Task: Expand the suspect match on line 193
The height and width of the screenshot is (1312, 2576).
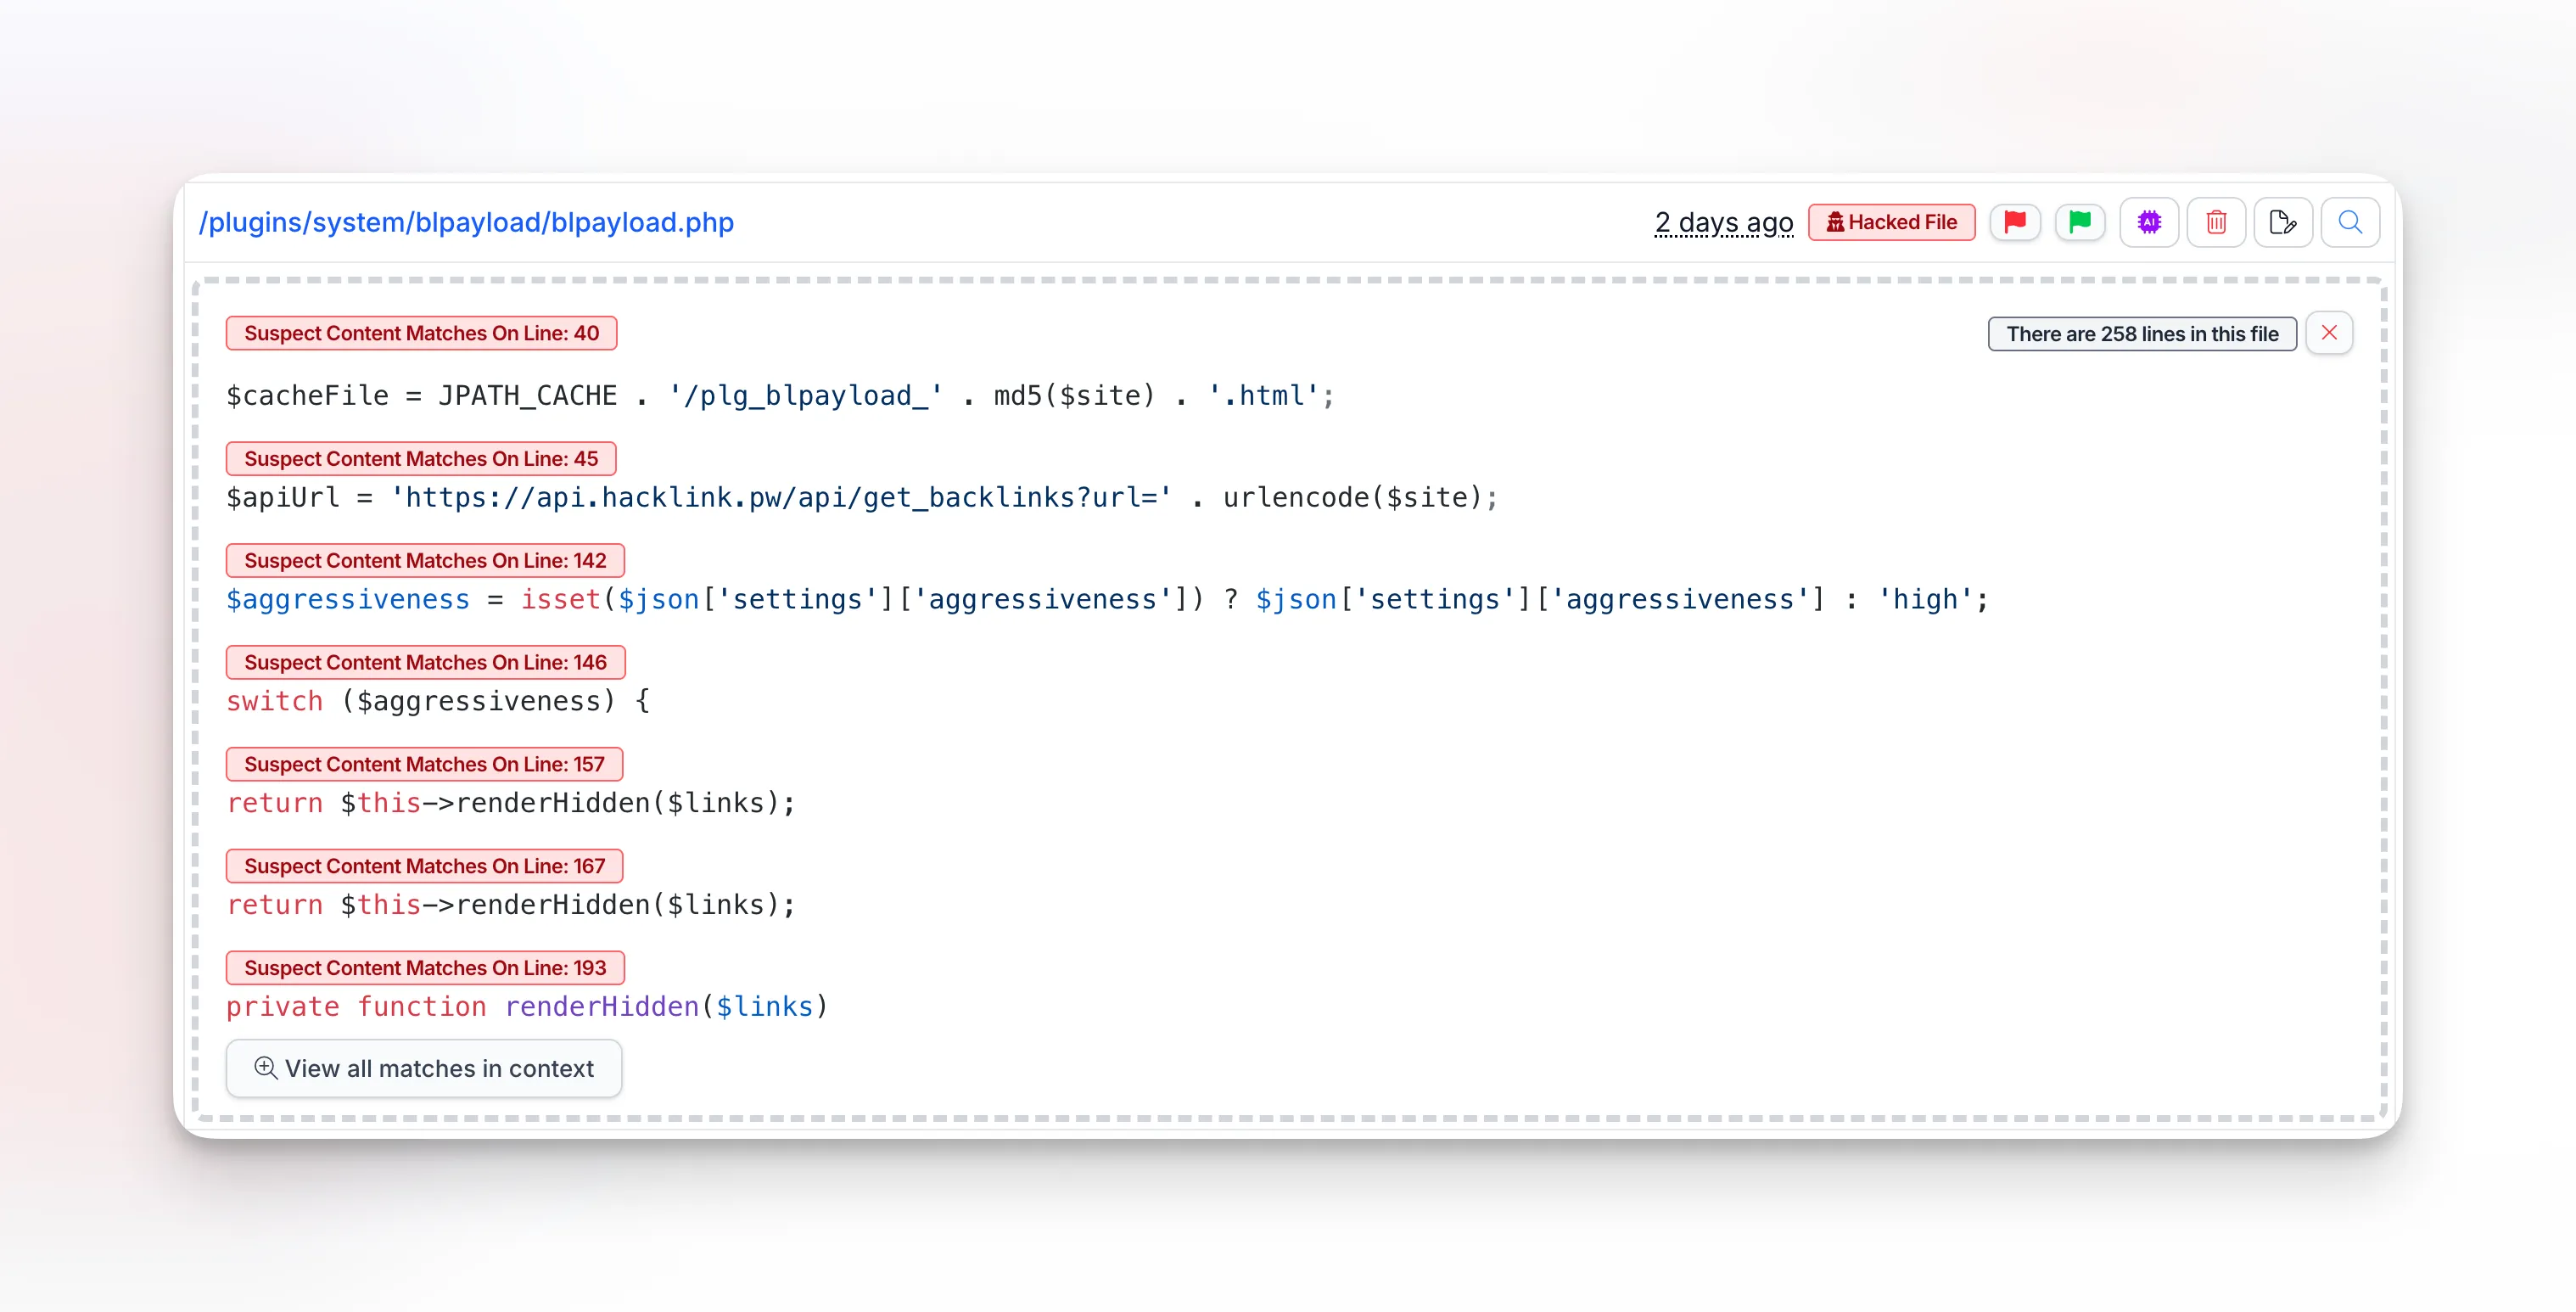Action: (425, 967)
